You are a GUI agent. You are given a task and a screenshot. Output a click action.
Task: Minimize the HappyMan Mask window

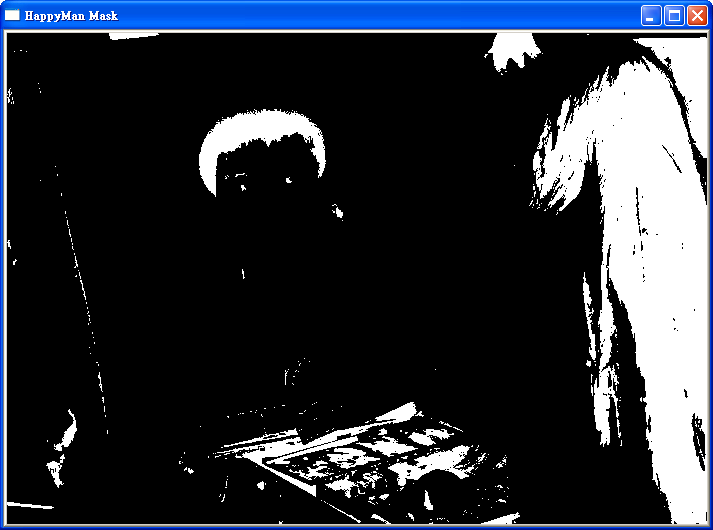651,15
